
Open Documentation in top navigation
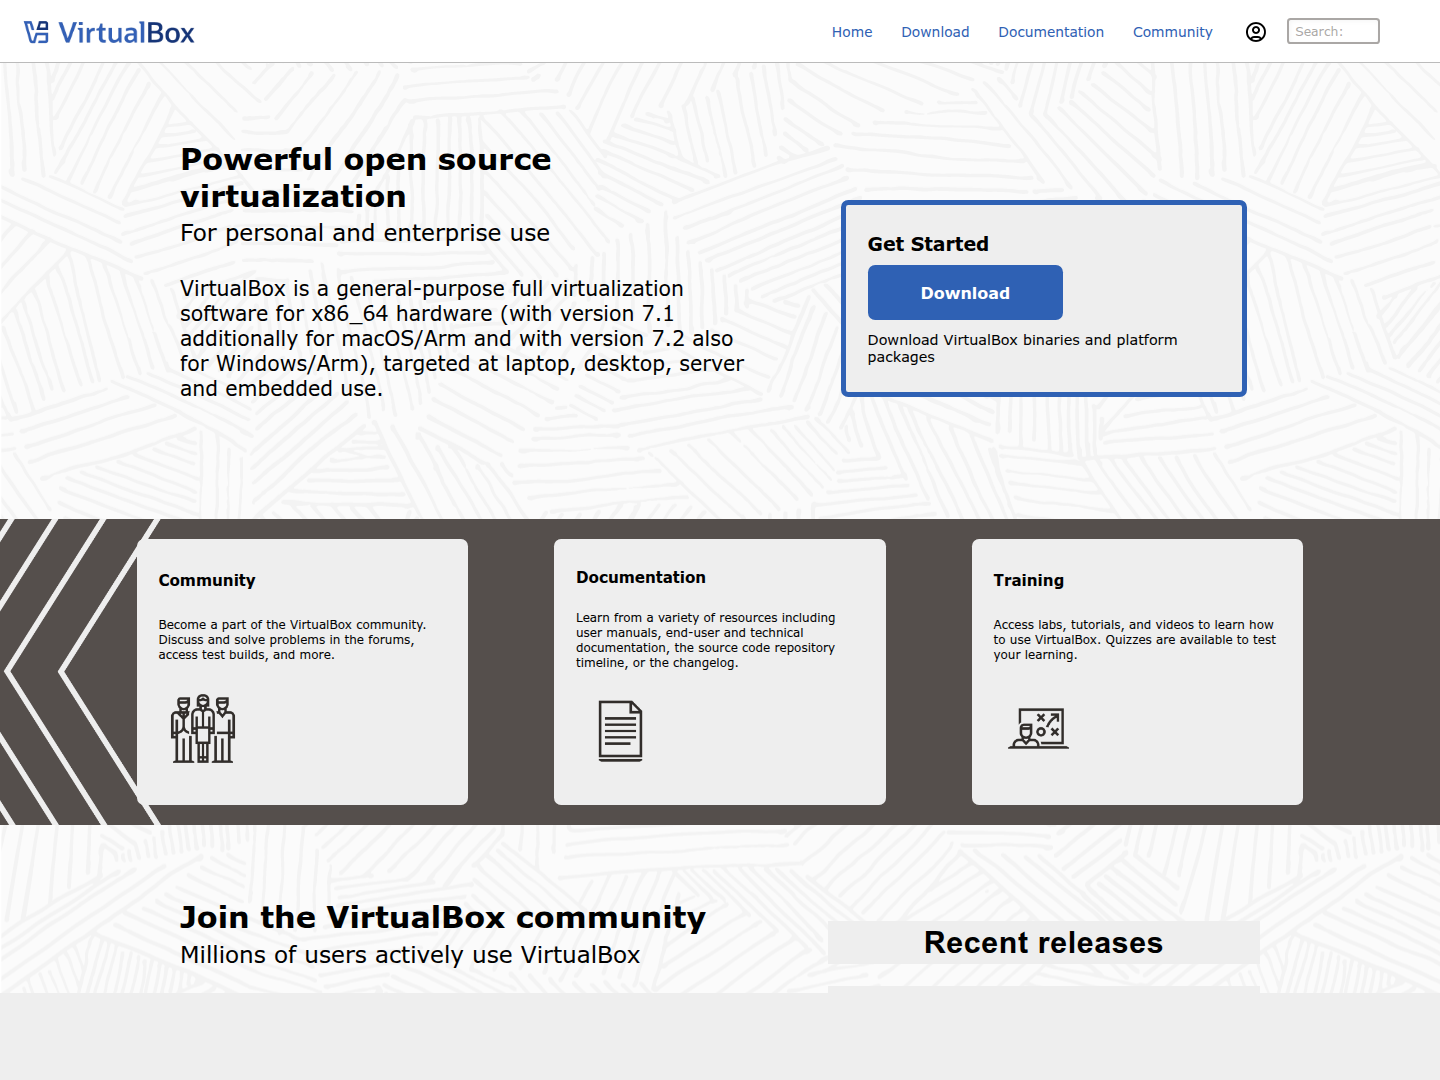coord(1051,32)
